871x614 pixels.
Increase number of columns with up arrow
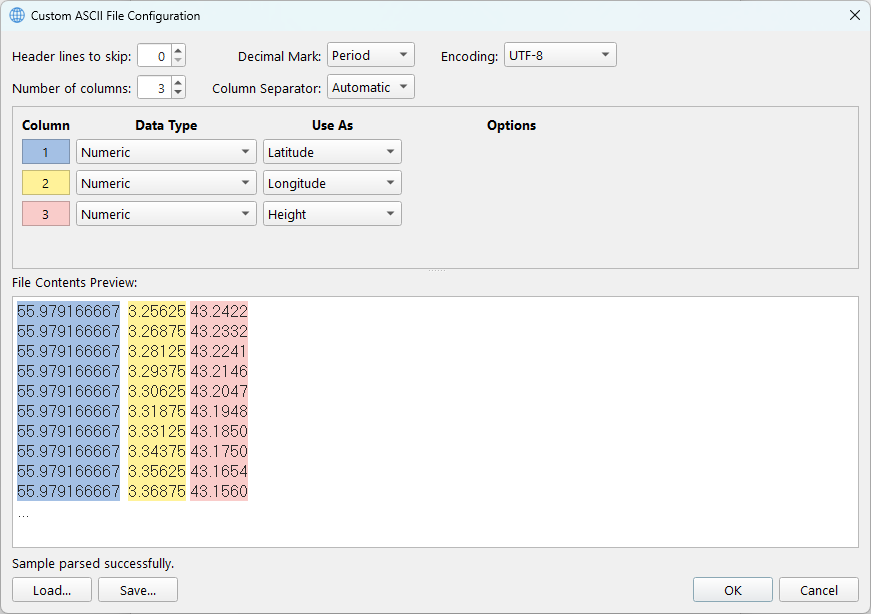(178, 82)
